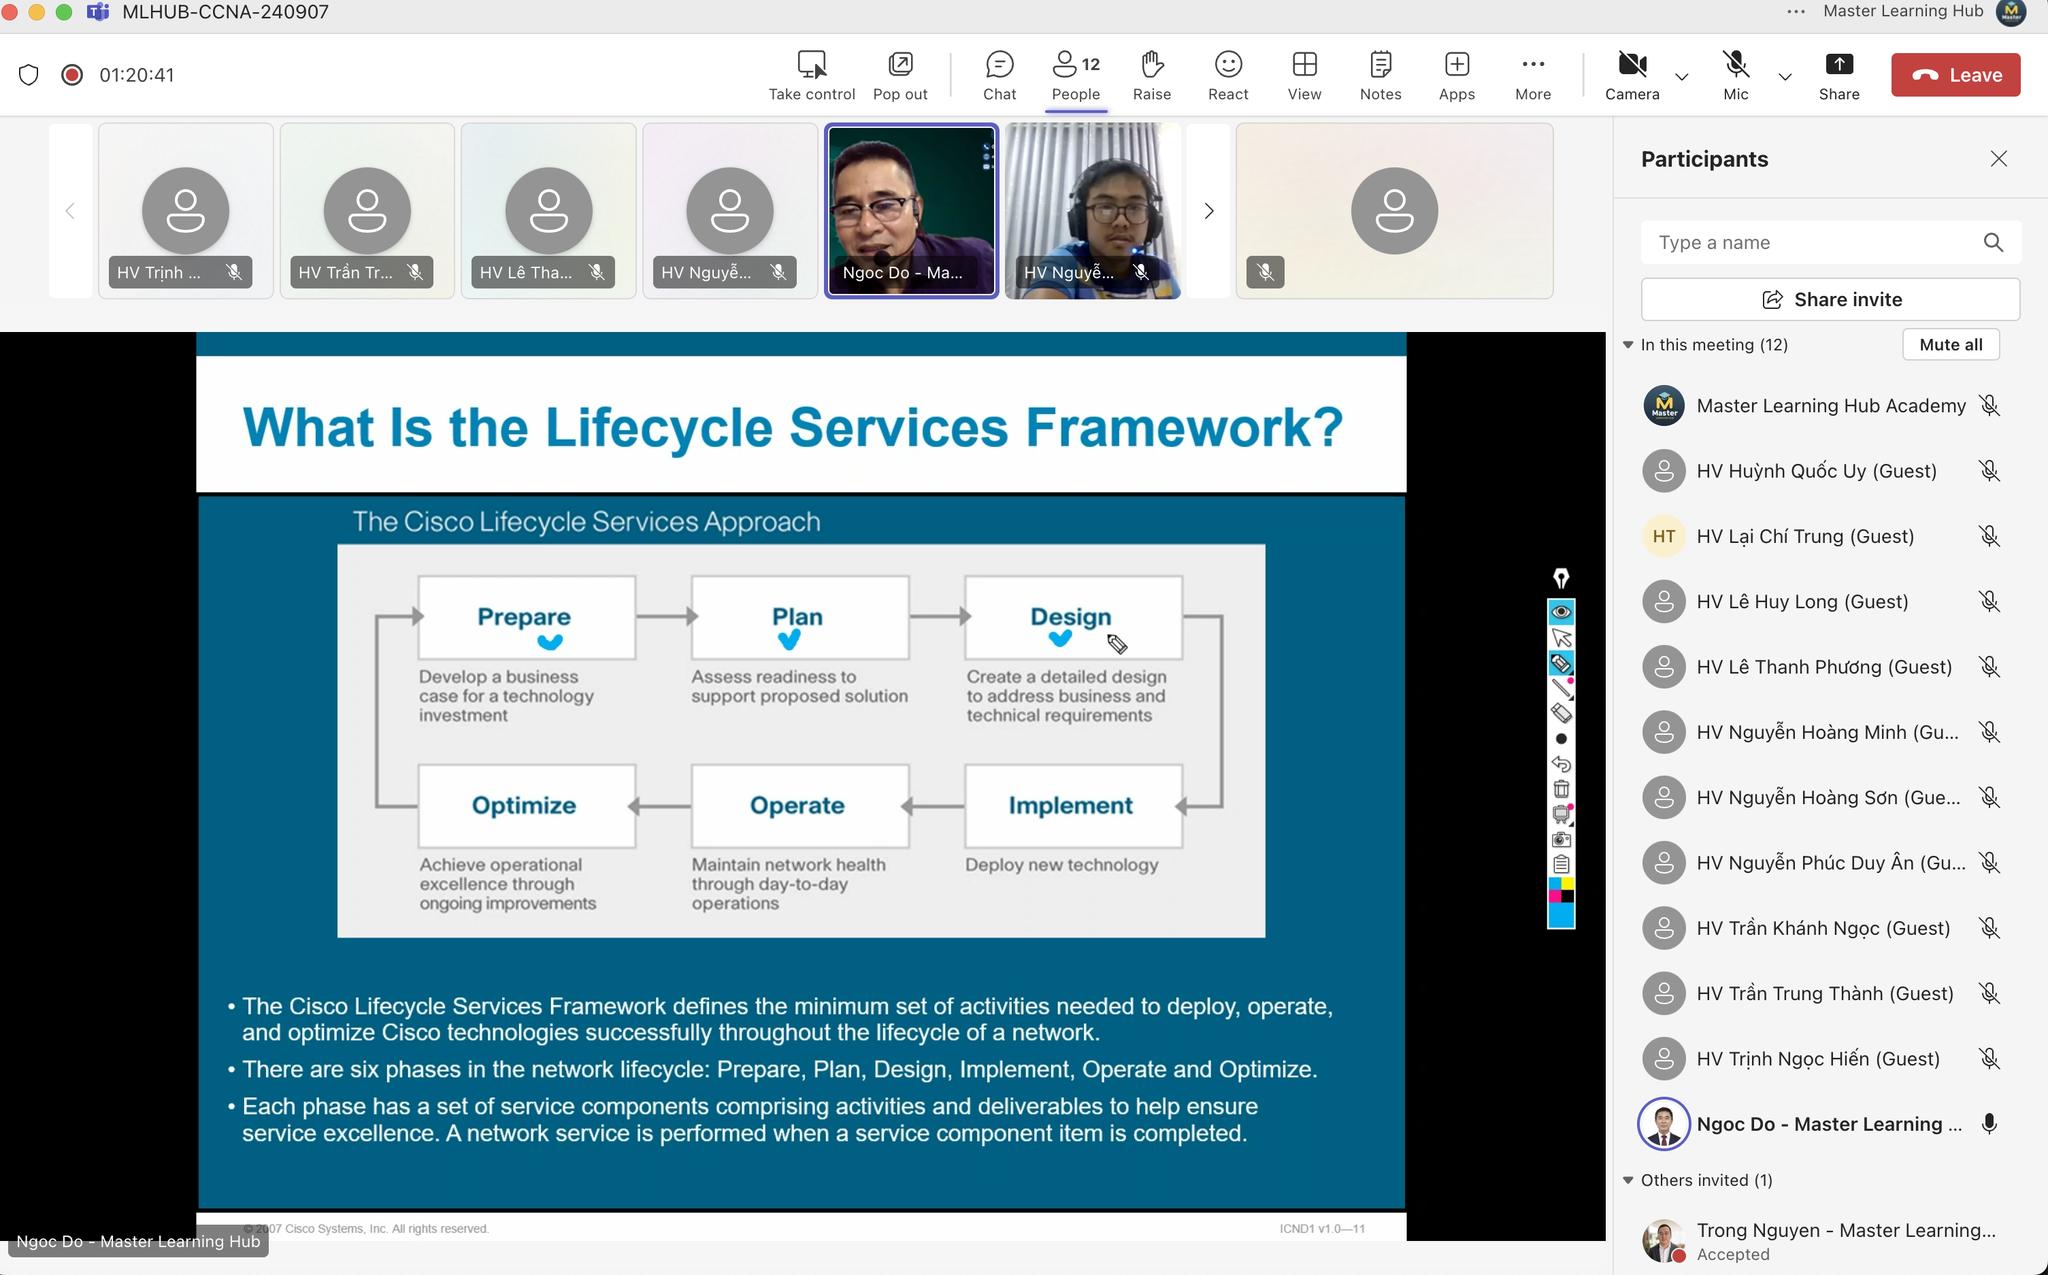Open the View layout options
2048x1275 pixels.
tap(1304, 75)
